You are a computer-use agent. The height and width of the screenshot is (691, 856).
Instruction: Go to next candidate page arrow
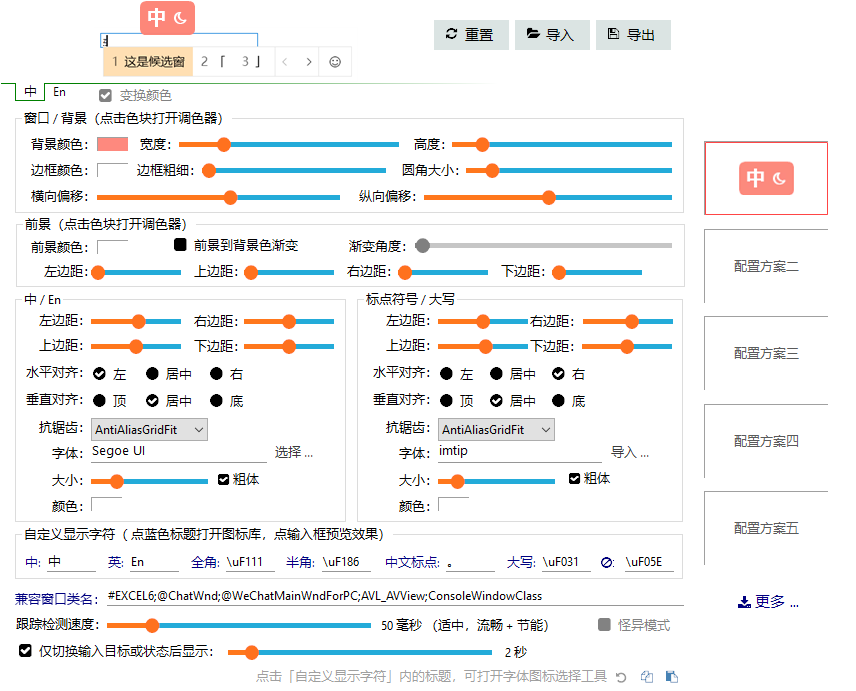309,62
